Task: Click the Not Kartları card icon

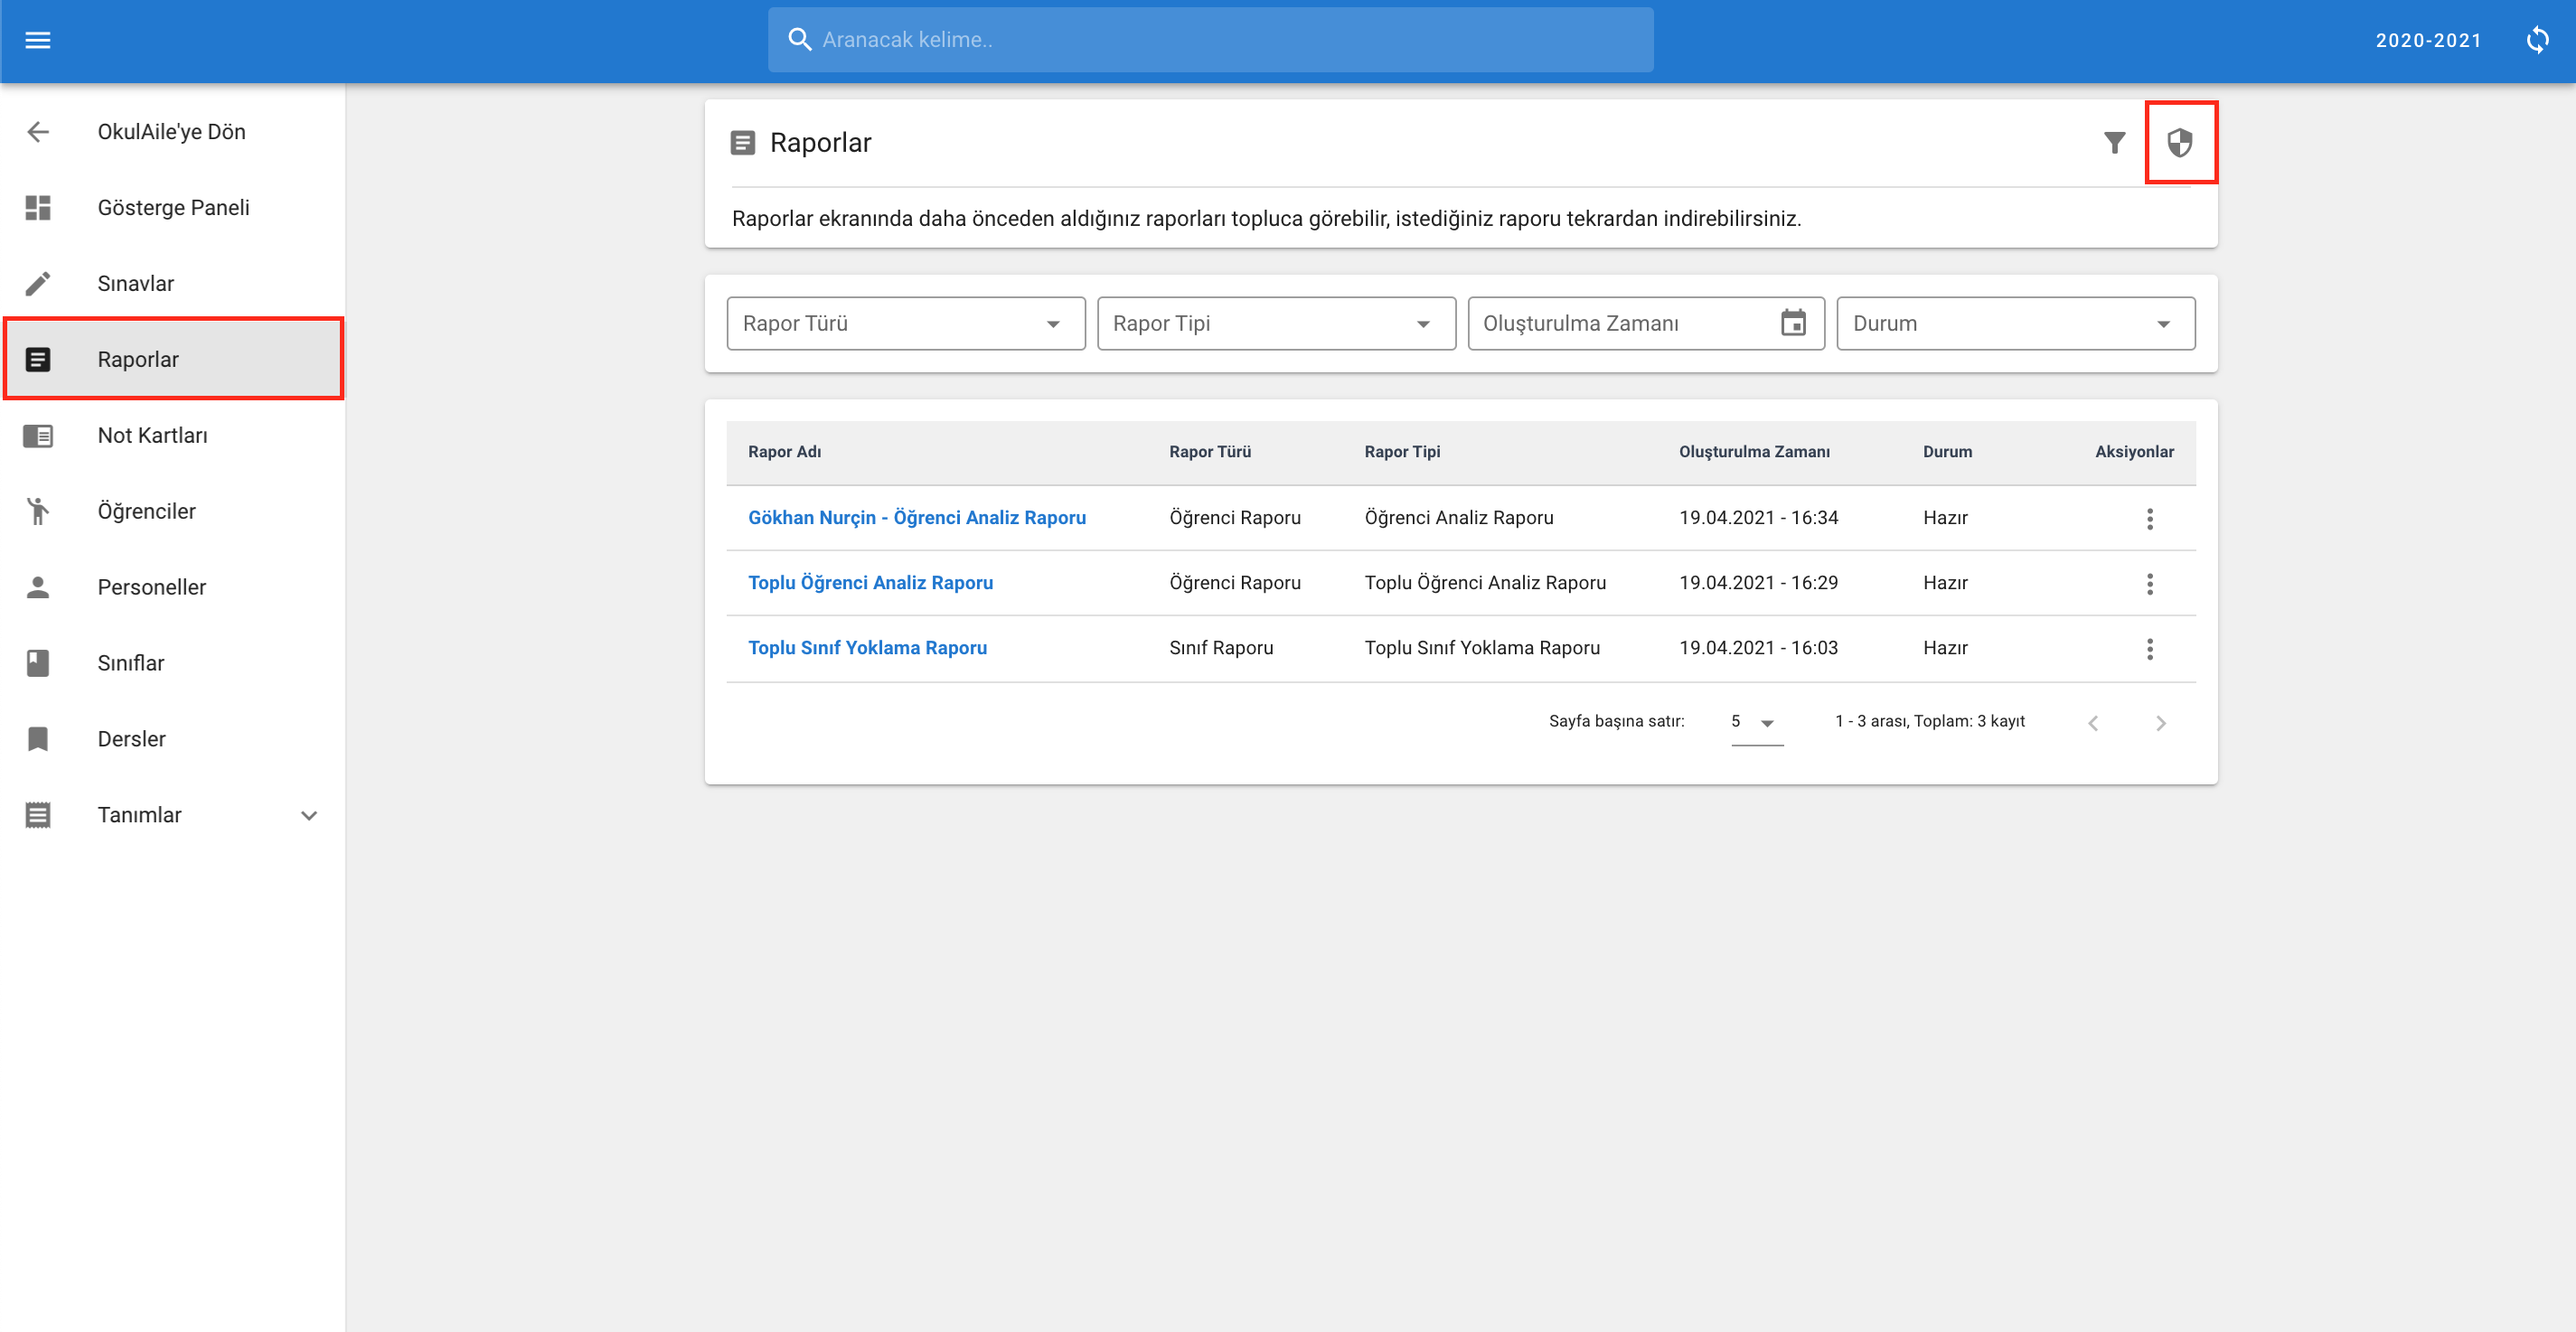Action: [x=38, y=436]
